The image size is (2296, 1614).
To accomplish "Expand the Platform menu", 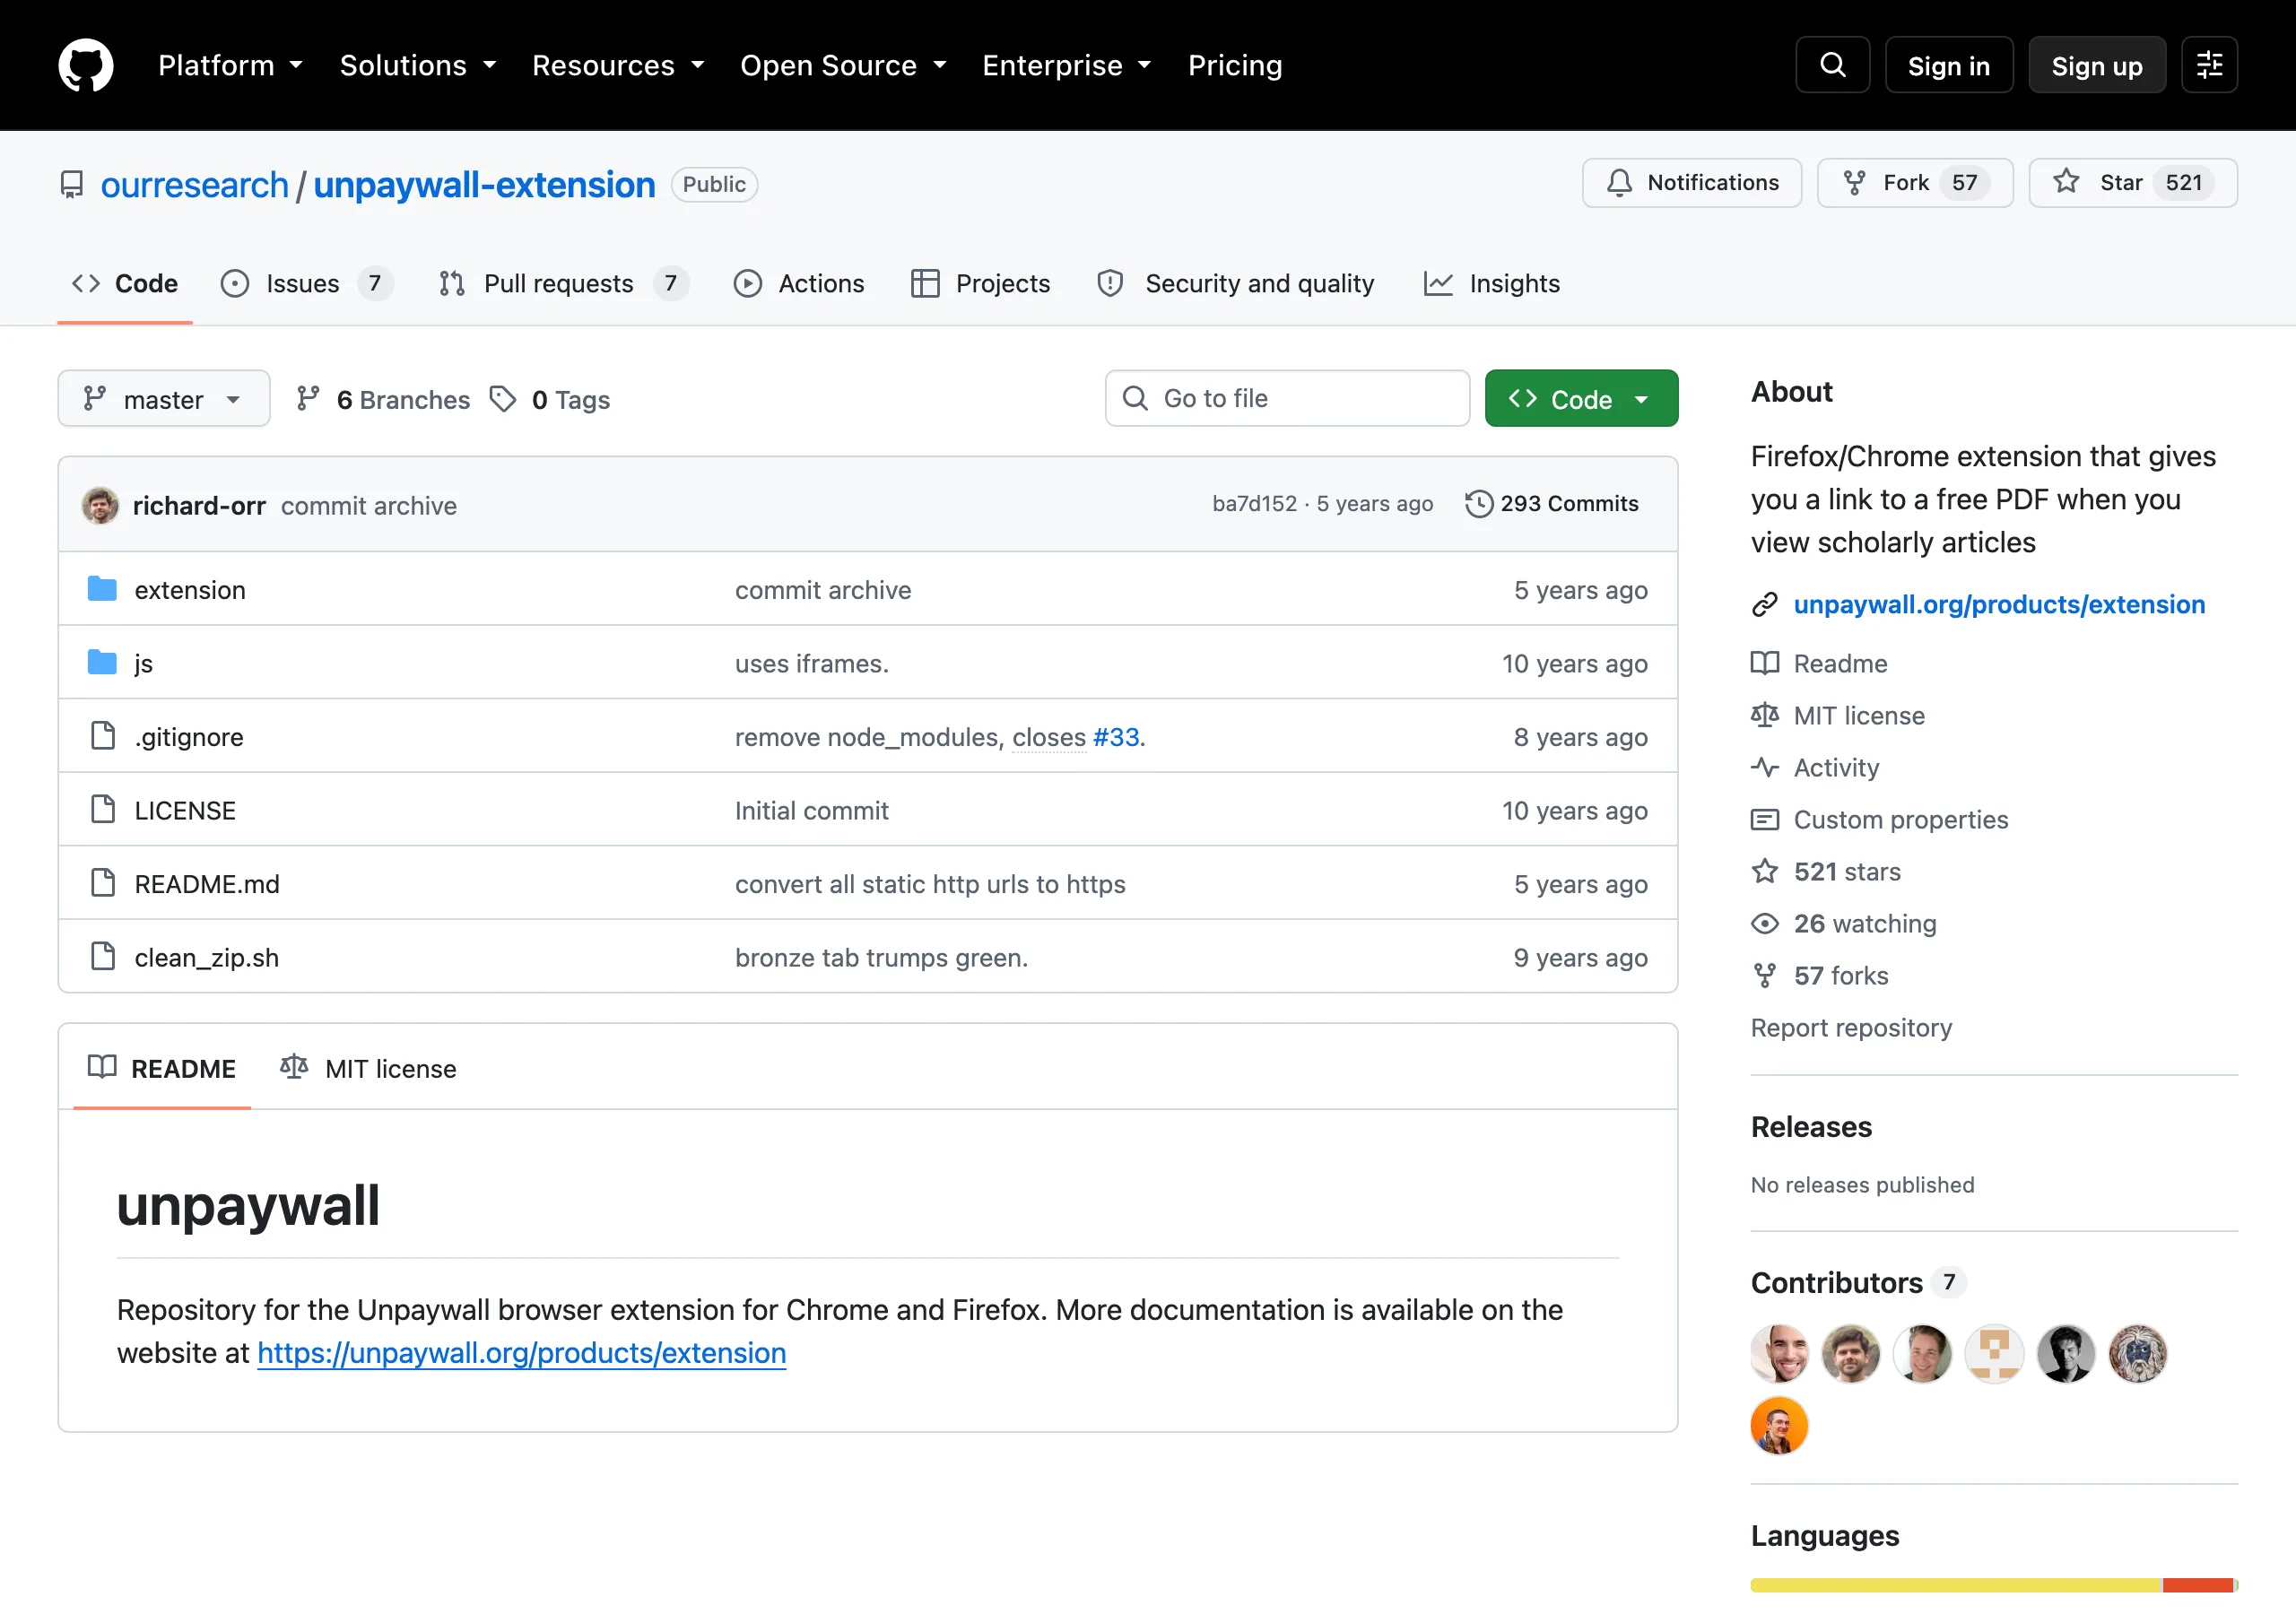I will tap(231, 65).
